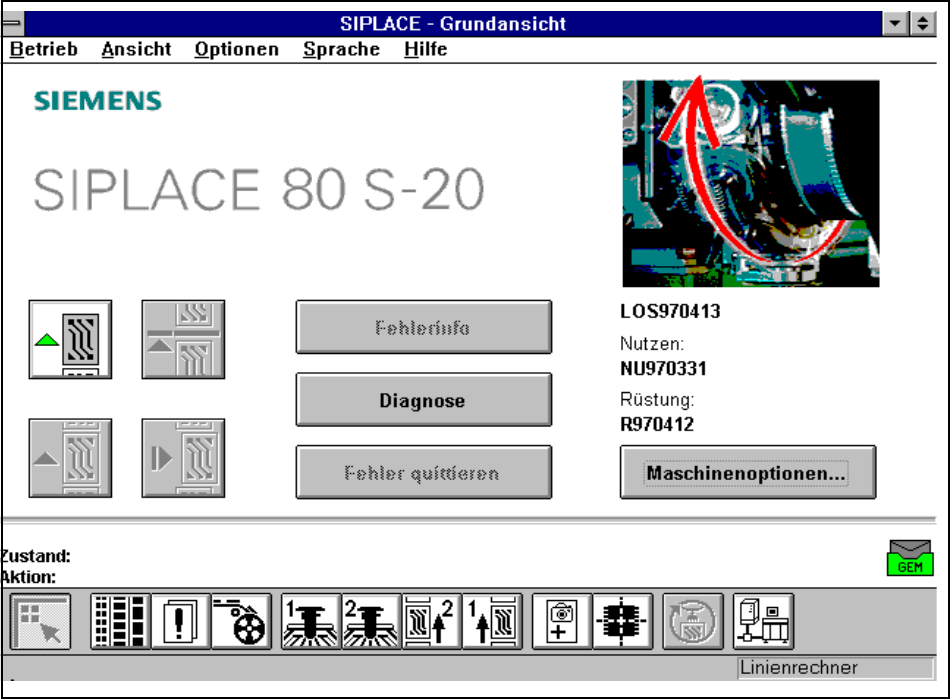Click the maximize restore arrows button
The image size is (950, 699).
coord(922,24)
